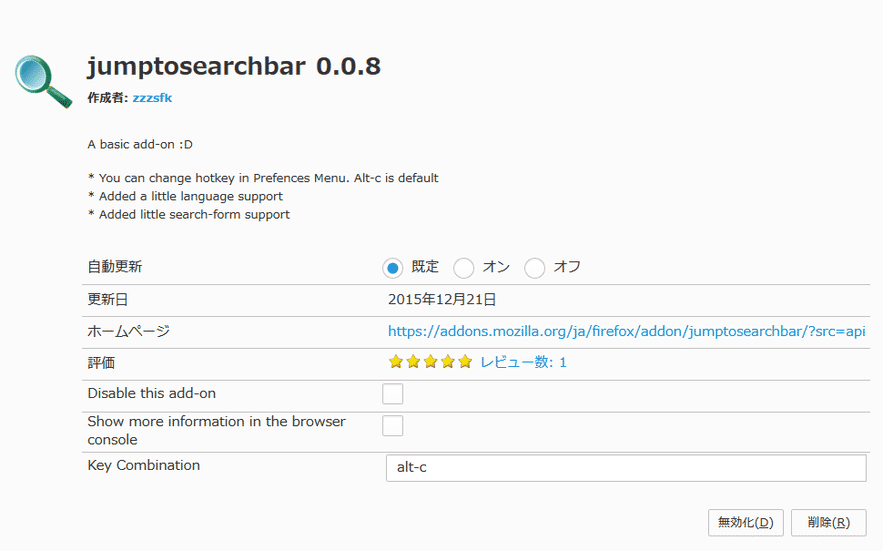Click the 自動更新 row label
Image resolution: width=883 pixels, height=551 pixels.
click(115, 266)
